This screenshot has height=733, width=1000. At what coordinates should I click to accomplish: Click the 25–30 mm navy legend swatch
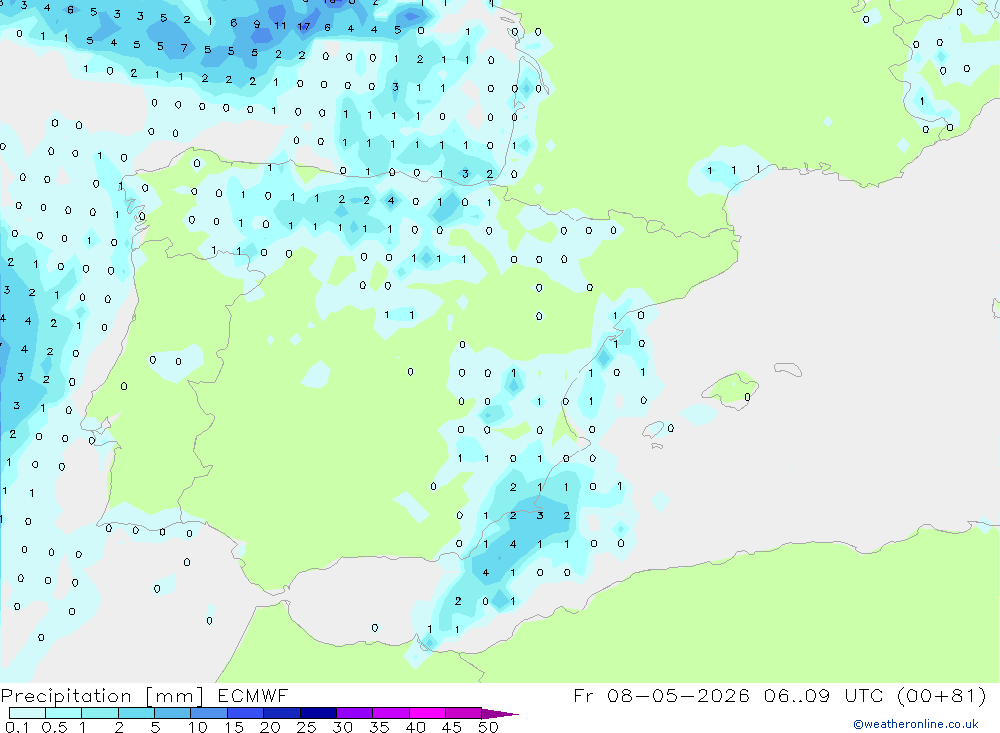pos(318,713)
